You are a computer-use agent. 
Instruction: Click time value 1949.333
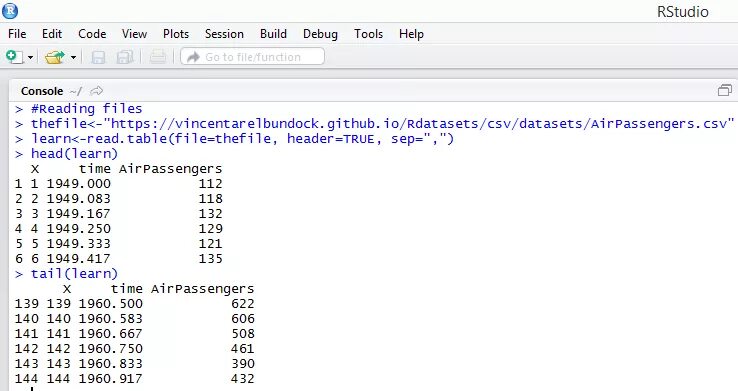(79, 244)
